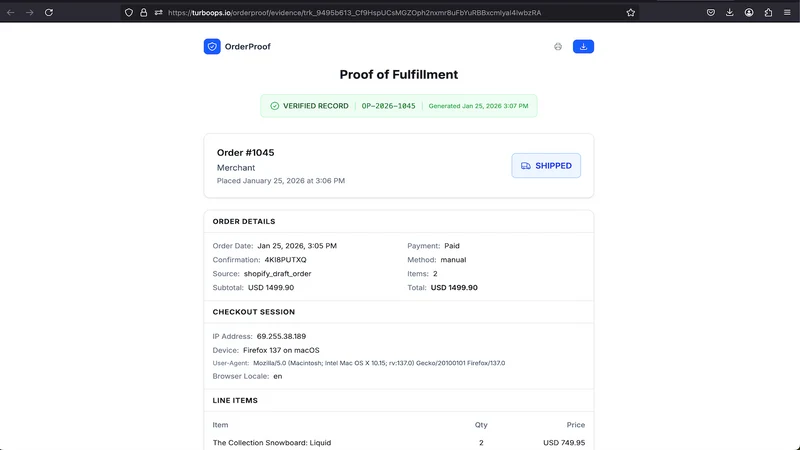This screenshot has height=450, width=800.
Task: Open the Pocket save icon in toolbar
Action: tap(711, 12)
